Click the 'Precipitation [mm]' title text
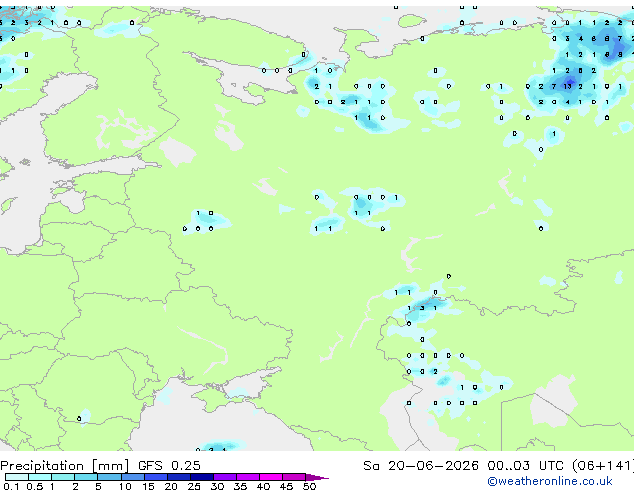The image size is (634, 490). pos(65,466)
